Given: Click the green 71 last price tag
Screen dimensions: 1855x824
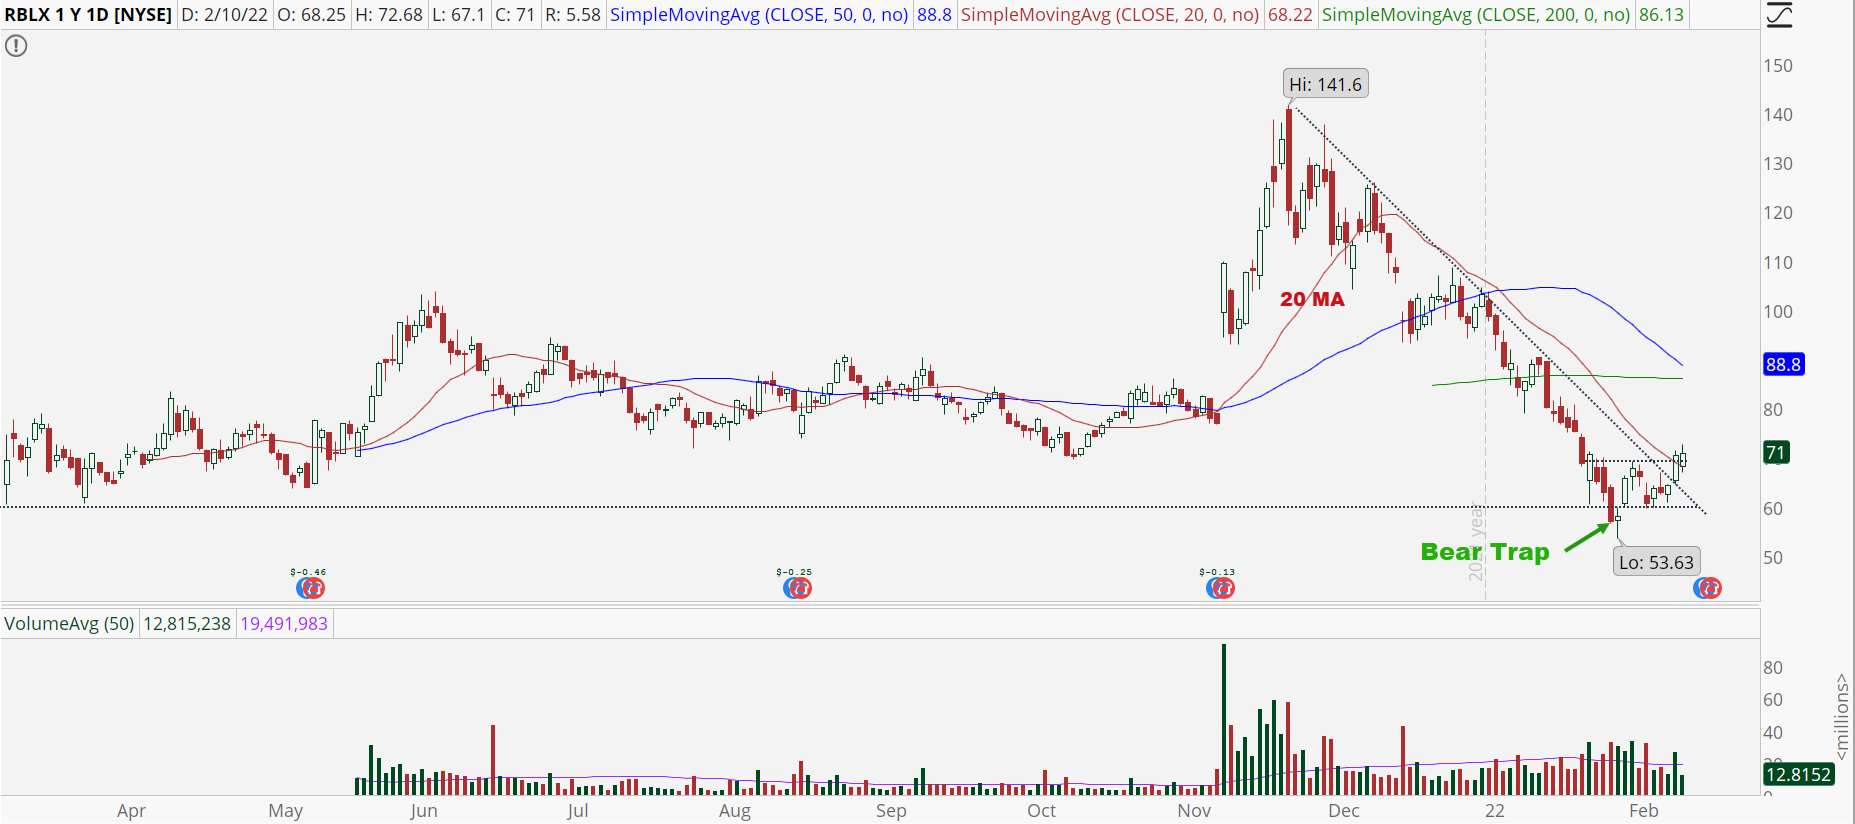Looking at the screenshot, I should [x=1775, y=452].
